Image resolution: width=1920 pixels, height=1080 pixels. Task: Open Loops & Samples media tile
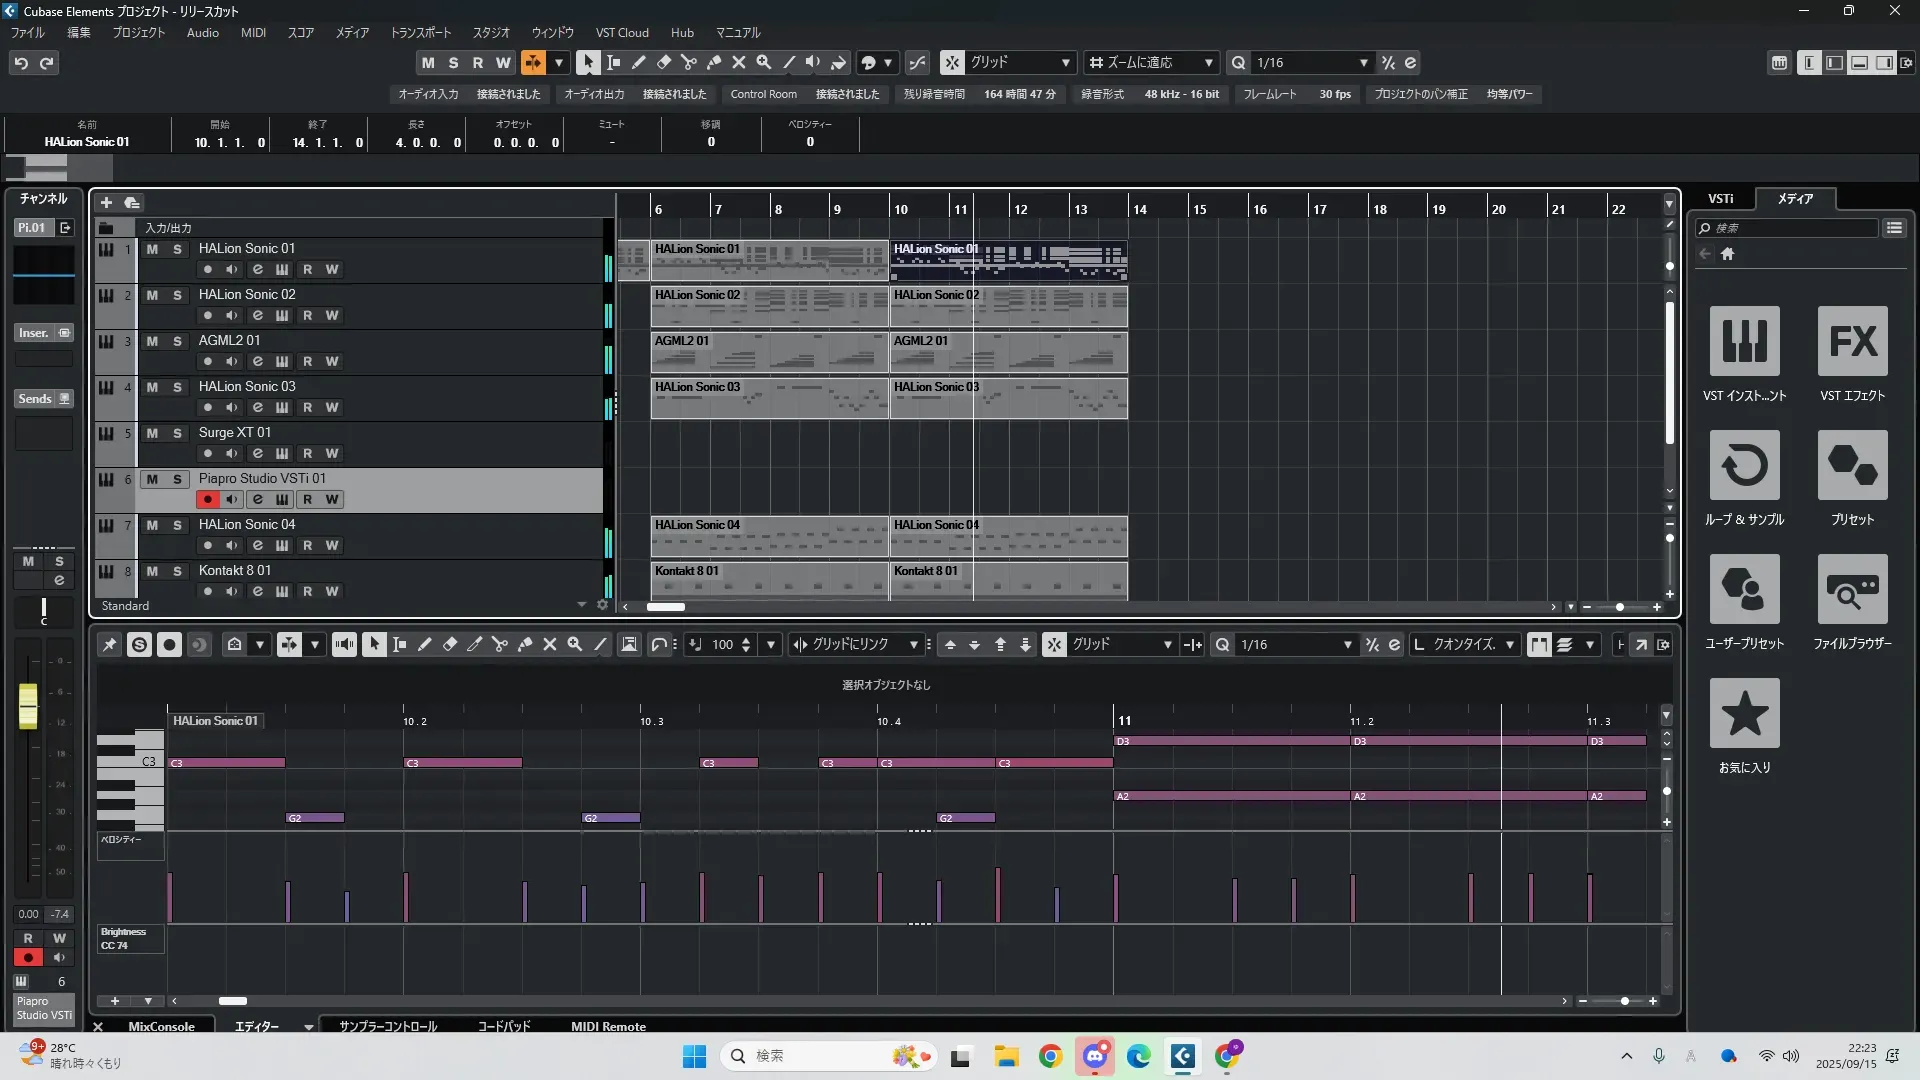(x=1744, y=466)
